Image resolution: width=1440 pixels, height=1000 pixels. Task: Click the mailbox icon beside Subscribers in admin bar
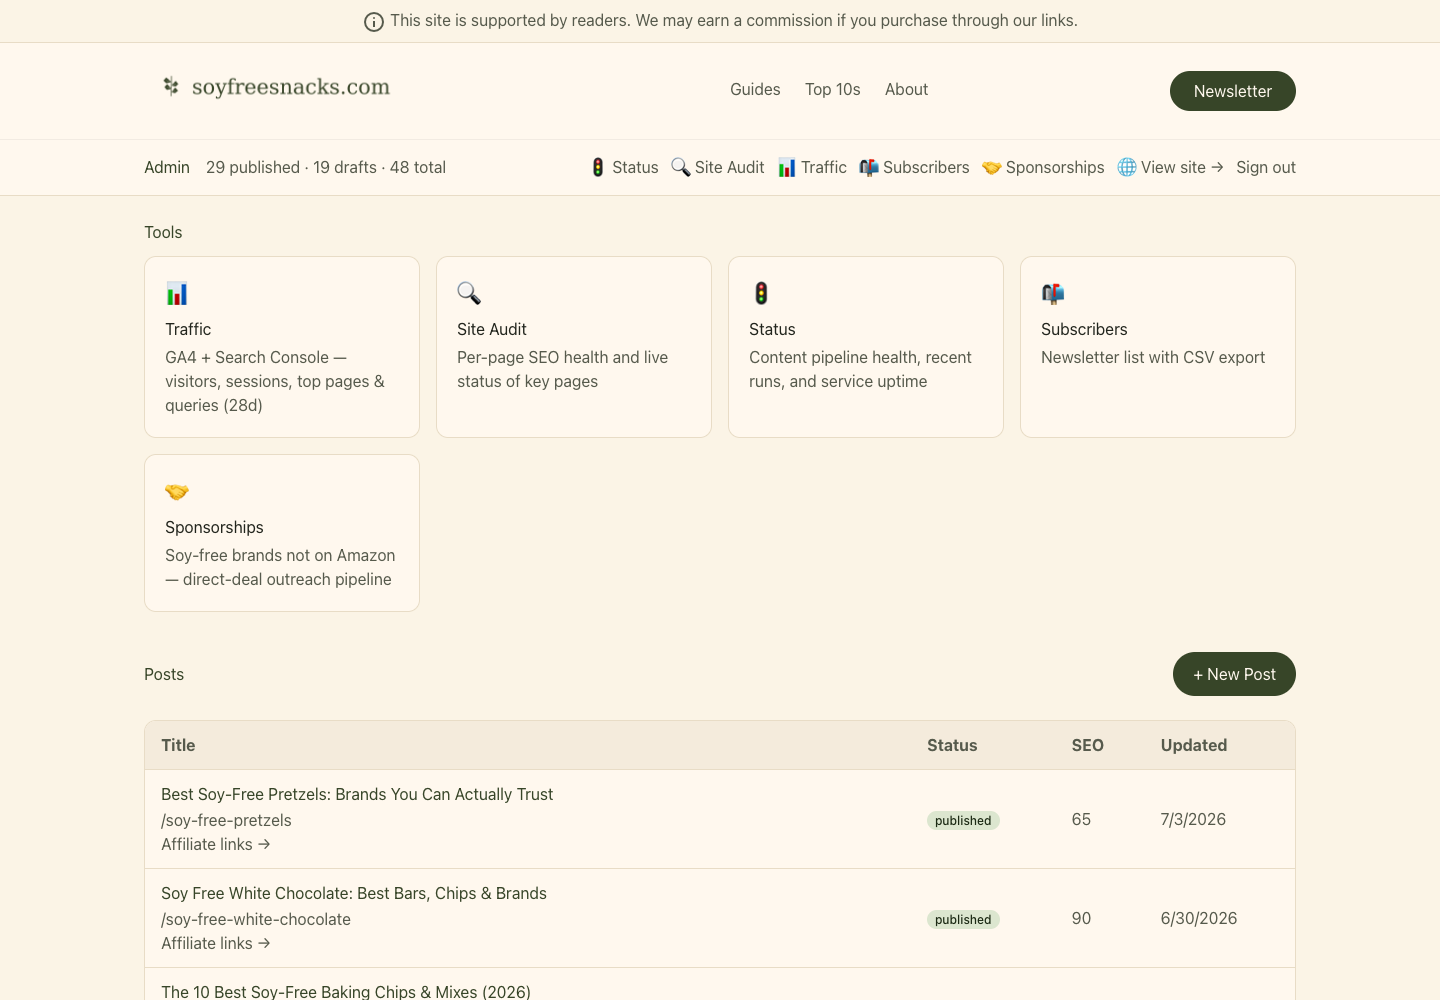coord(869,167)
